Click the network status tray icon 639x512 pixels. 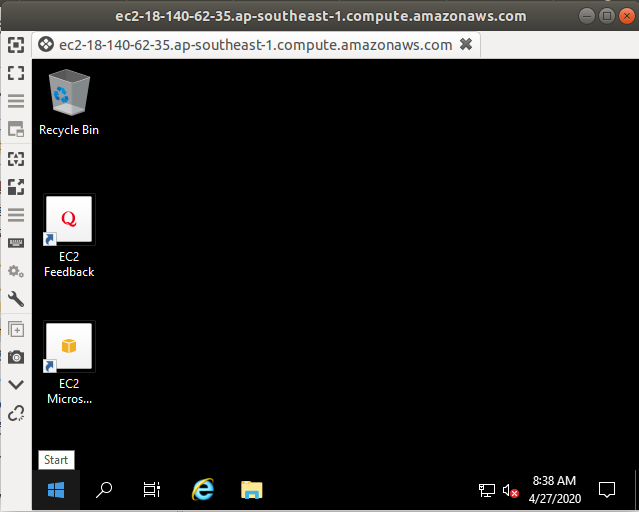(x=487, y=490)
